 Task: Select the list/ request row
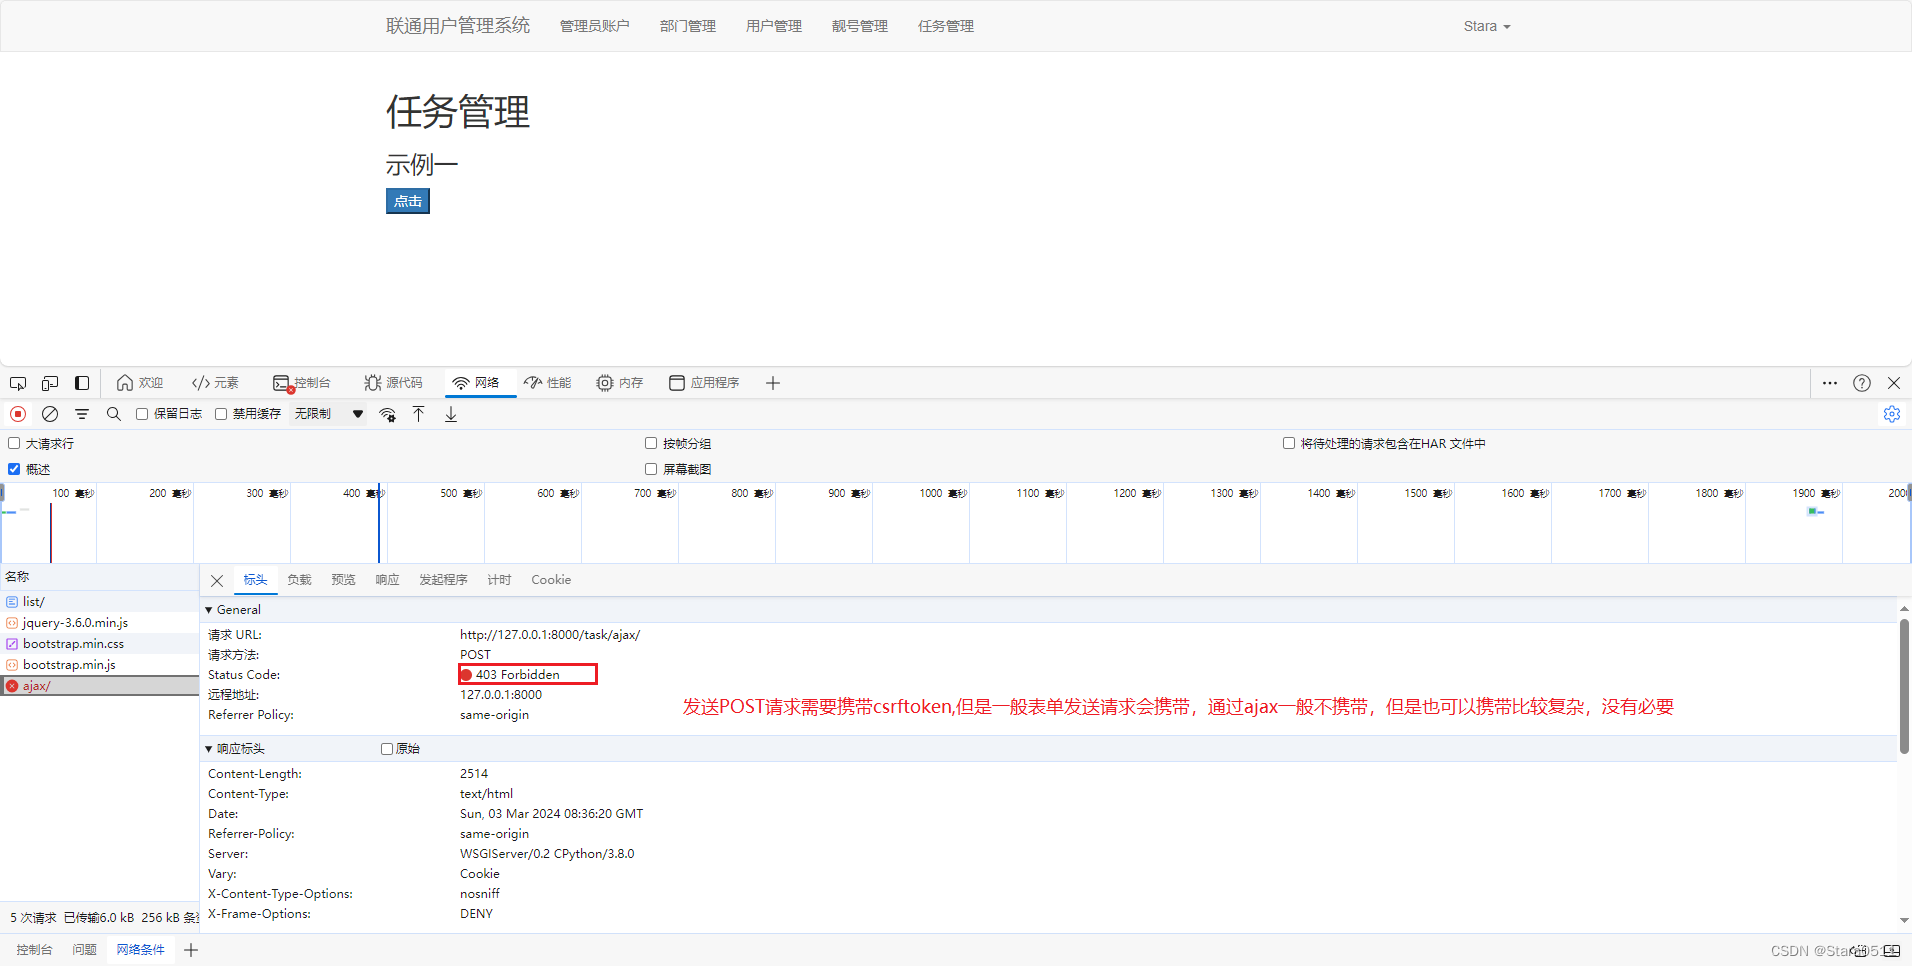click(100, 602)
